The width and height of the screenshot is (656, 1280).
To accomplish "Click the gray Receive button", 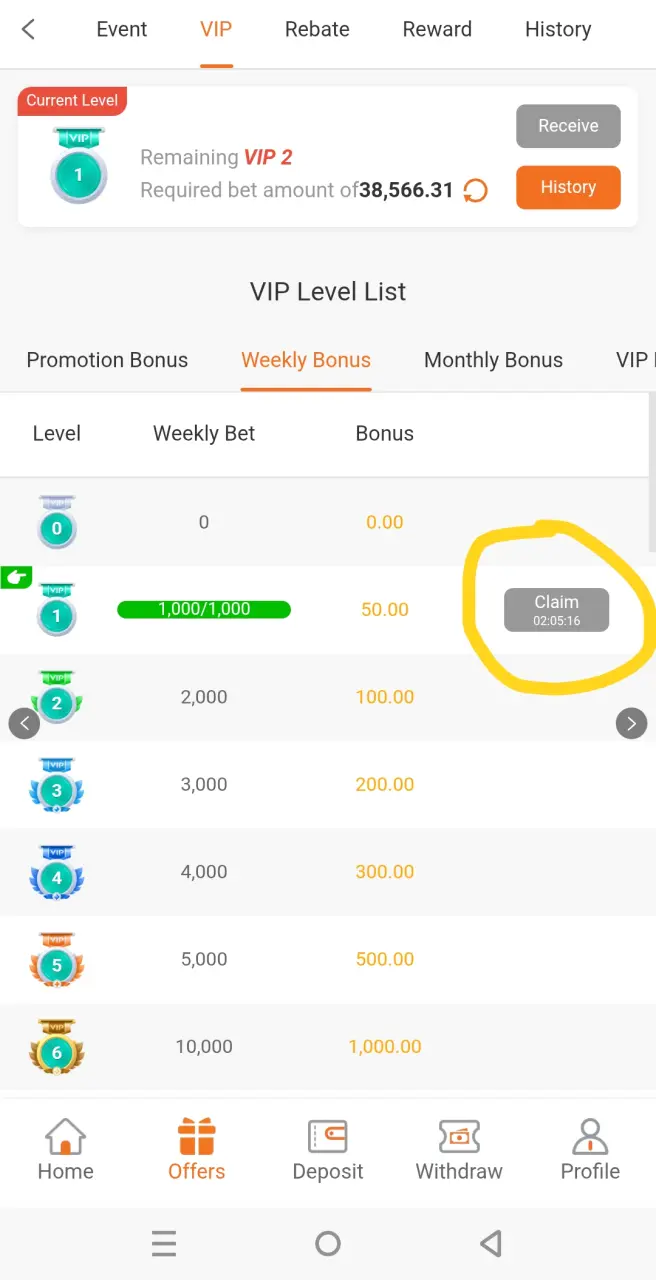I will (x=568, y=126).
